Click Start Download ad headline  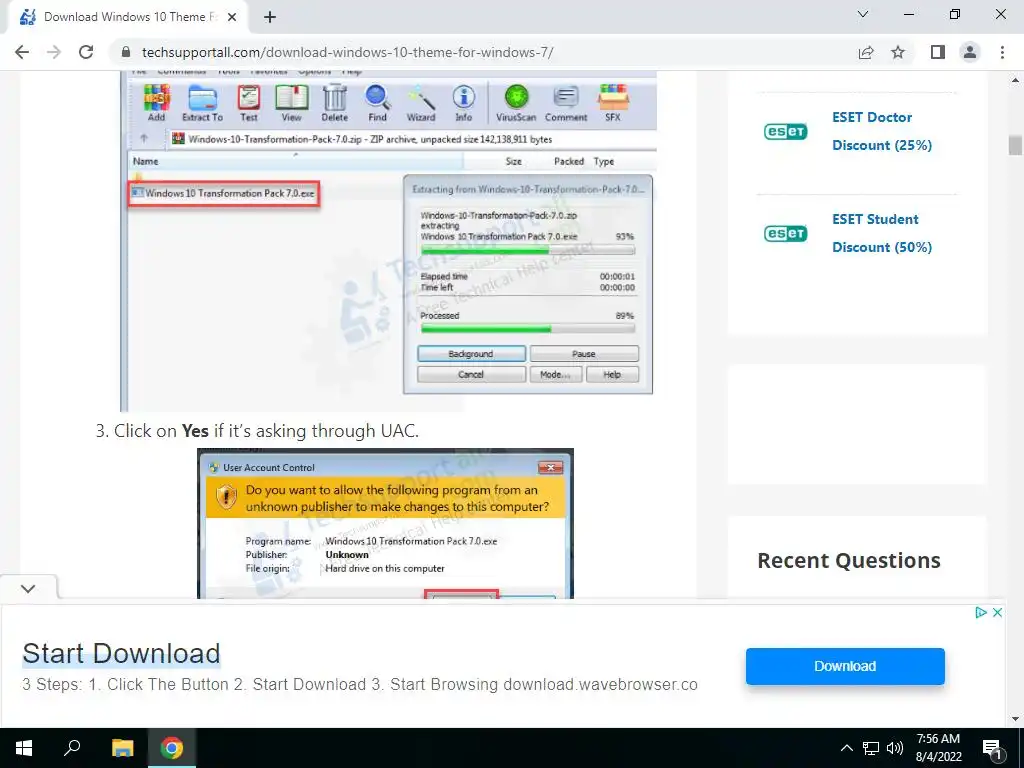point(121,654)
